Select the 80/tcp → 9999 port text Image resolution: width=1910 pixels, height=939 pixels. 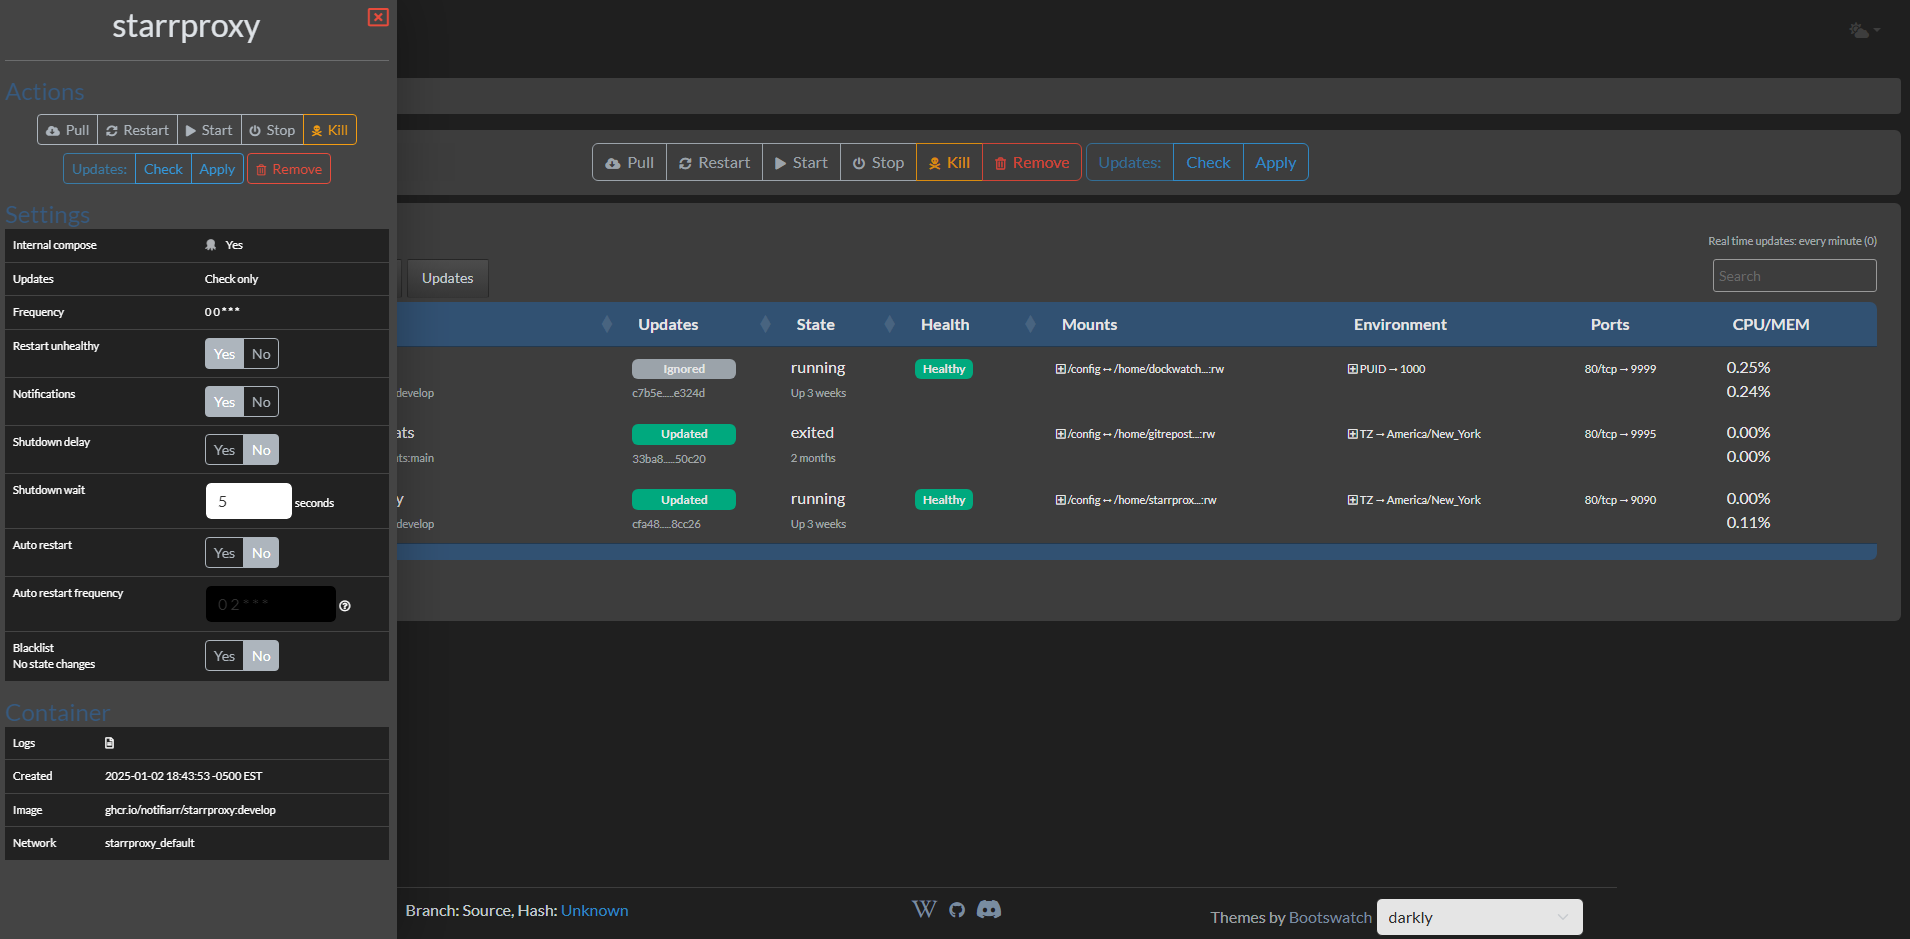point(1620,369)
